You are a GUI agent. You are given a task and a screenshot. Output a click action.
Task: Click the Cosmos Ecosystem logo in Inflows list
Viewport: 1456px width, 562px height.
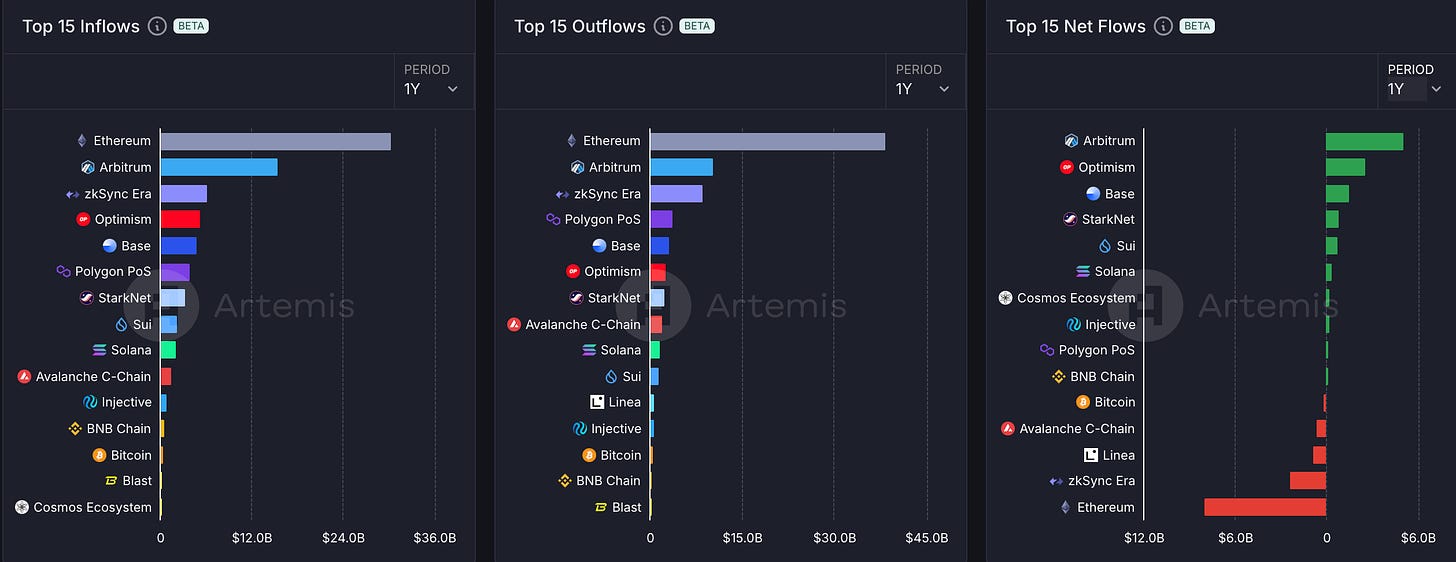(22, 507)
